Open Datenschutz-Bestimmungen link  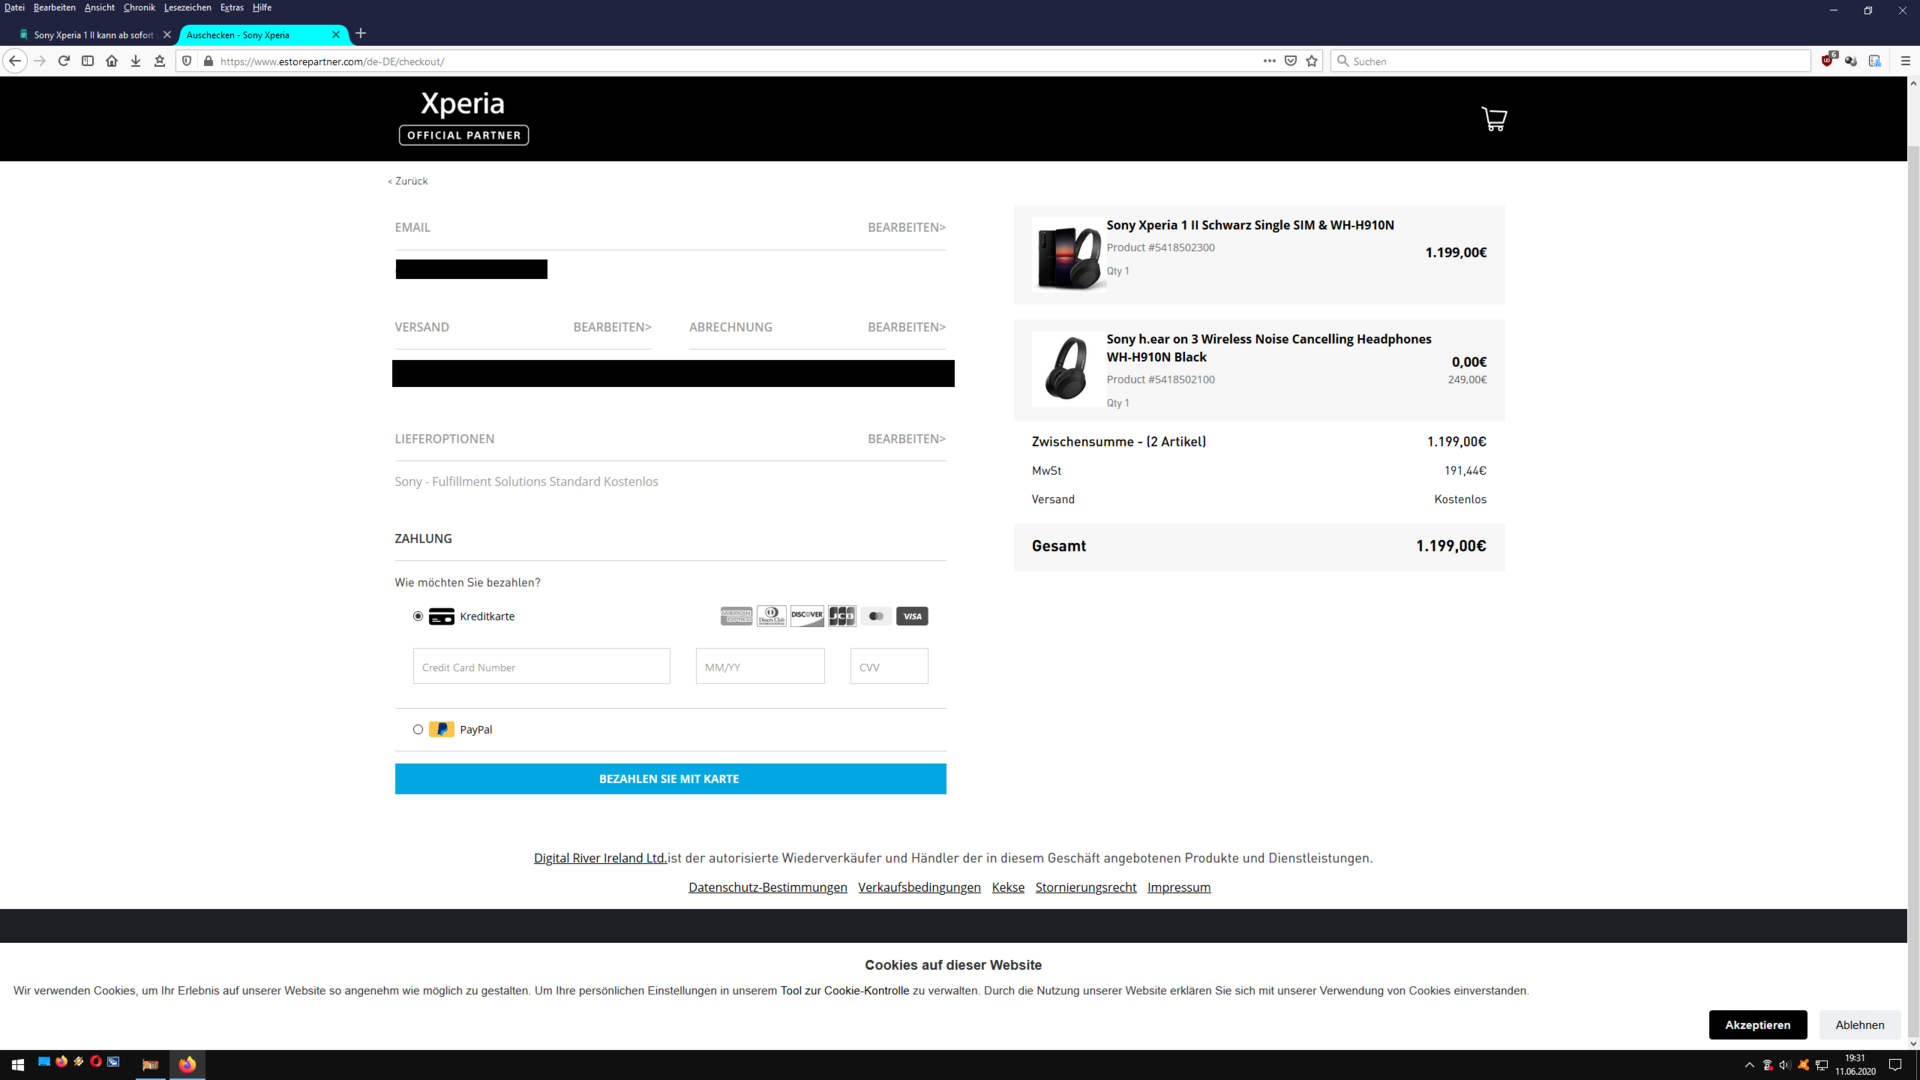[767, 887]
